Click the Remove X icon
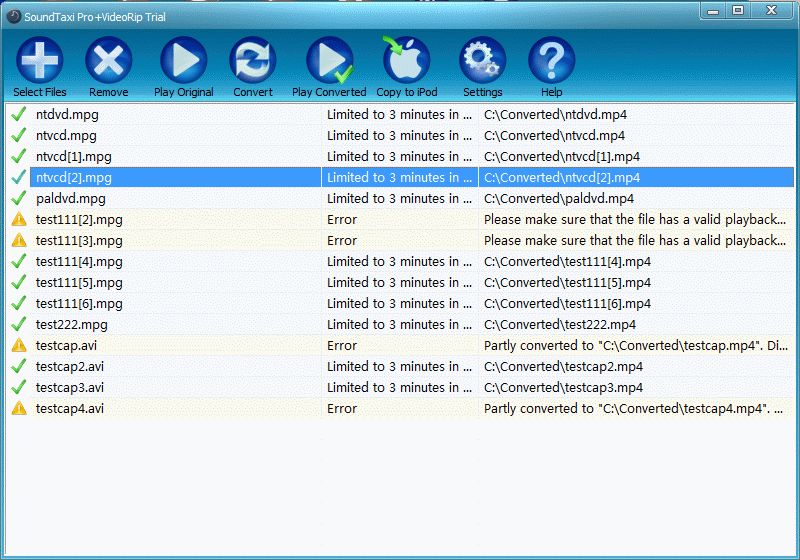Image resolution: width=800 pixels, height=560 pixels. (x=109, y=60)
